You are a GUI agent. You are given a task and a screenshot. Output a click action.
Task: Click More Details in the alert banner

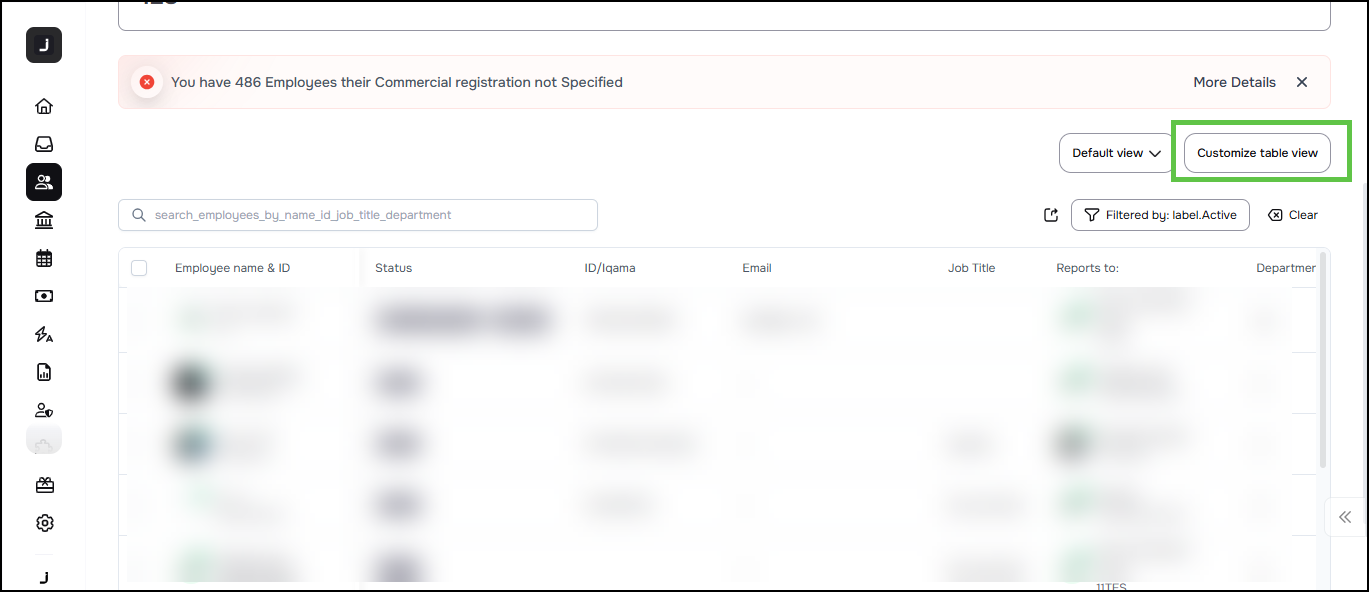coord(1234,82)
